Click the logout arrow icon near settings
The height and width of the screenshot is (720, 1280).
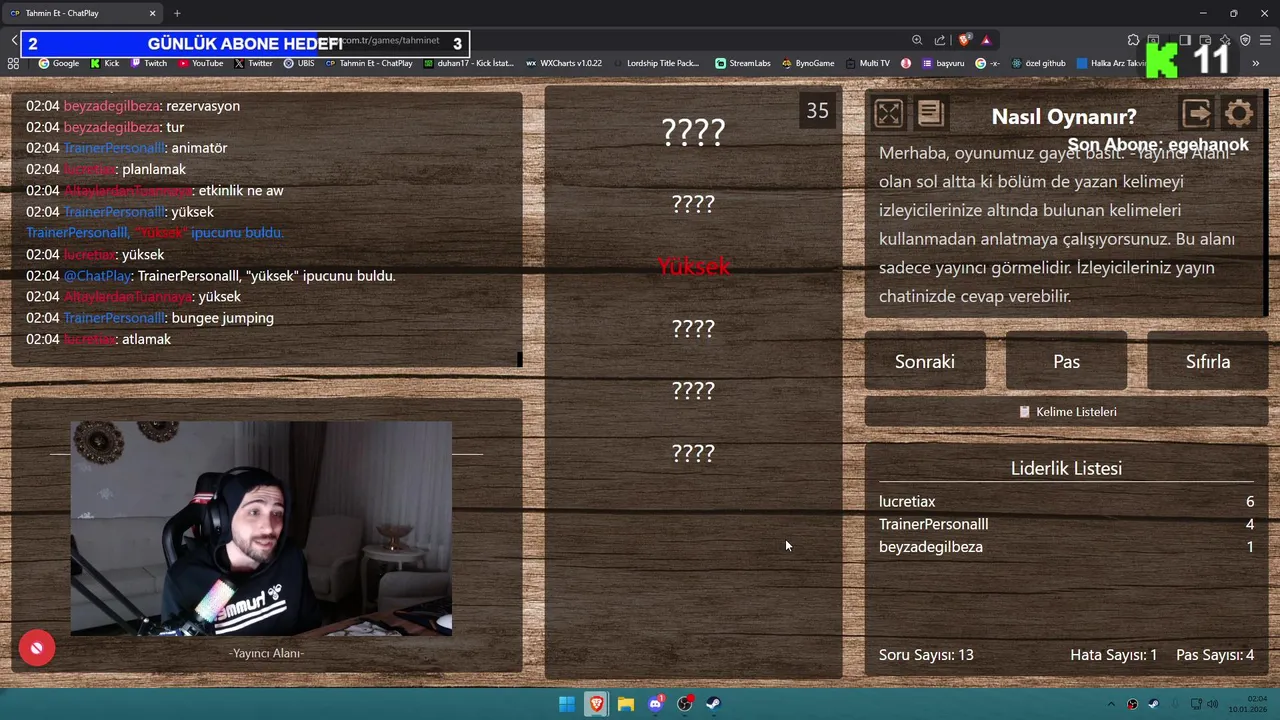1197,113
